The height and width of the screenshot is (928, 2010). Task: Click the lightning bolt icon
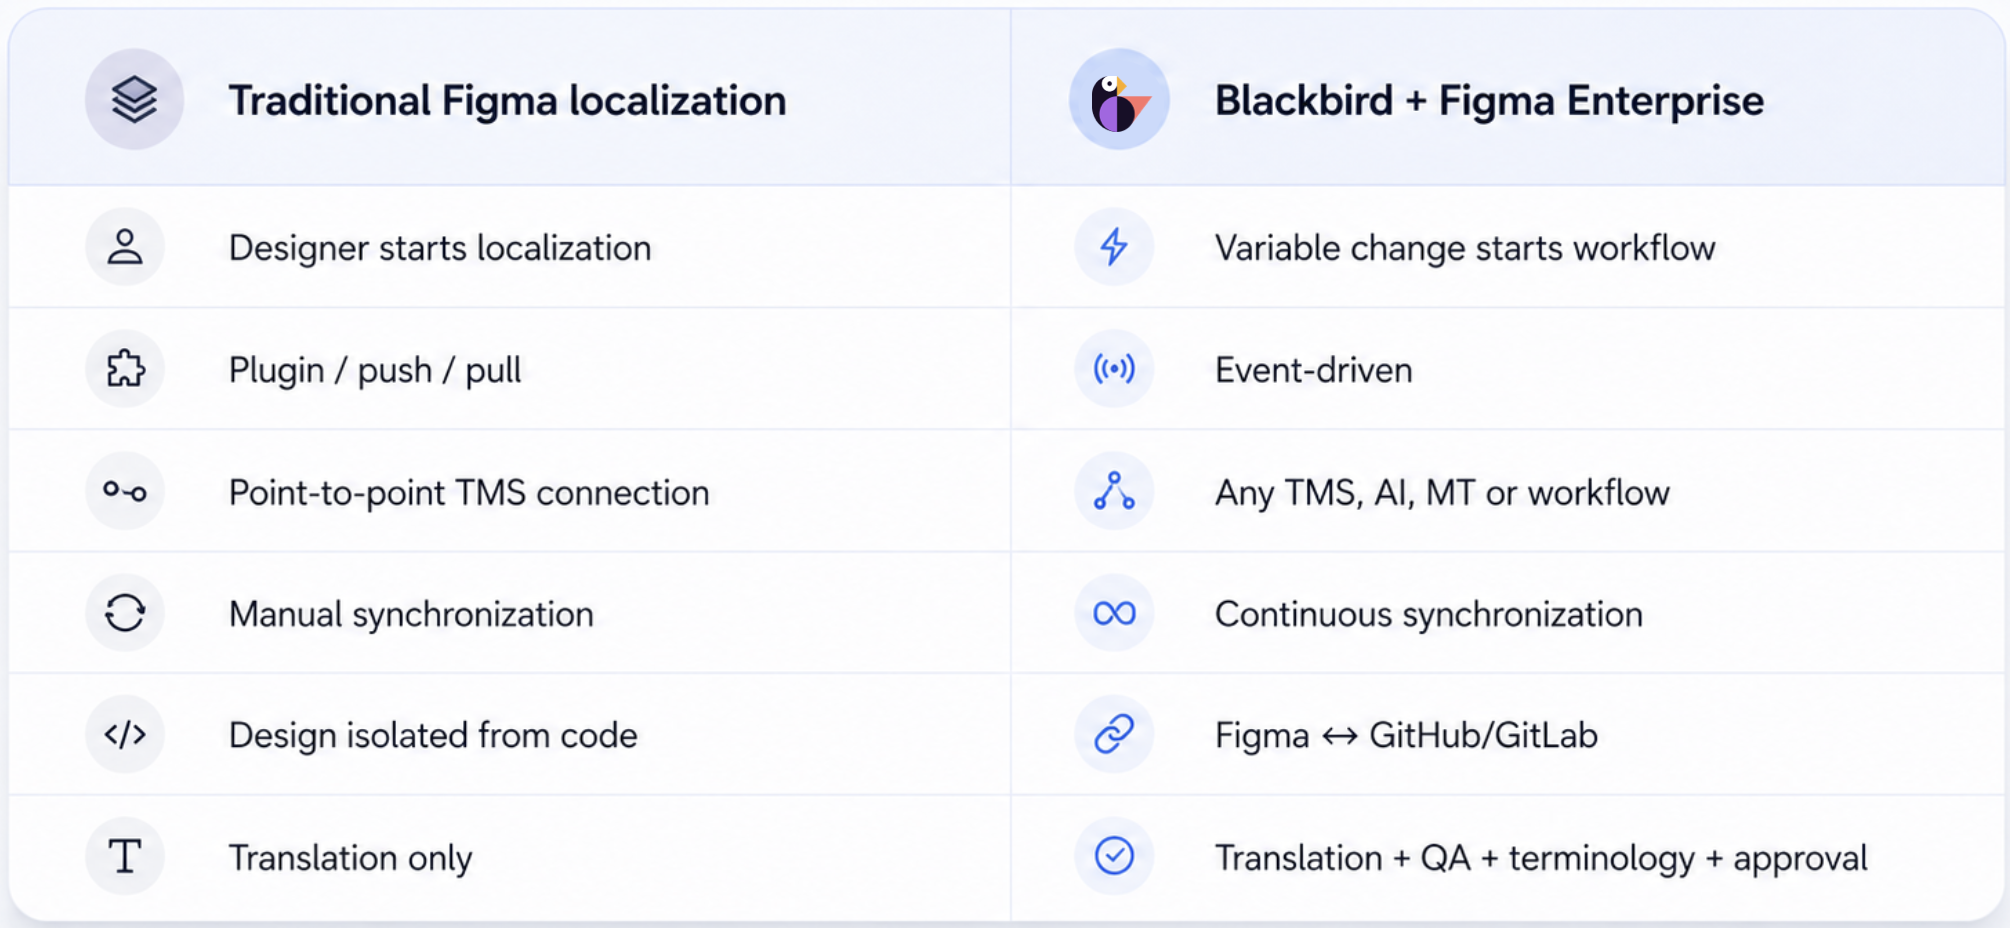click(1114, 247)
